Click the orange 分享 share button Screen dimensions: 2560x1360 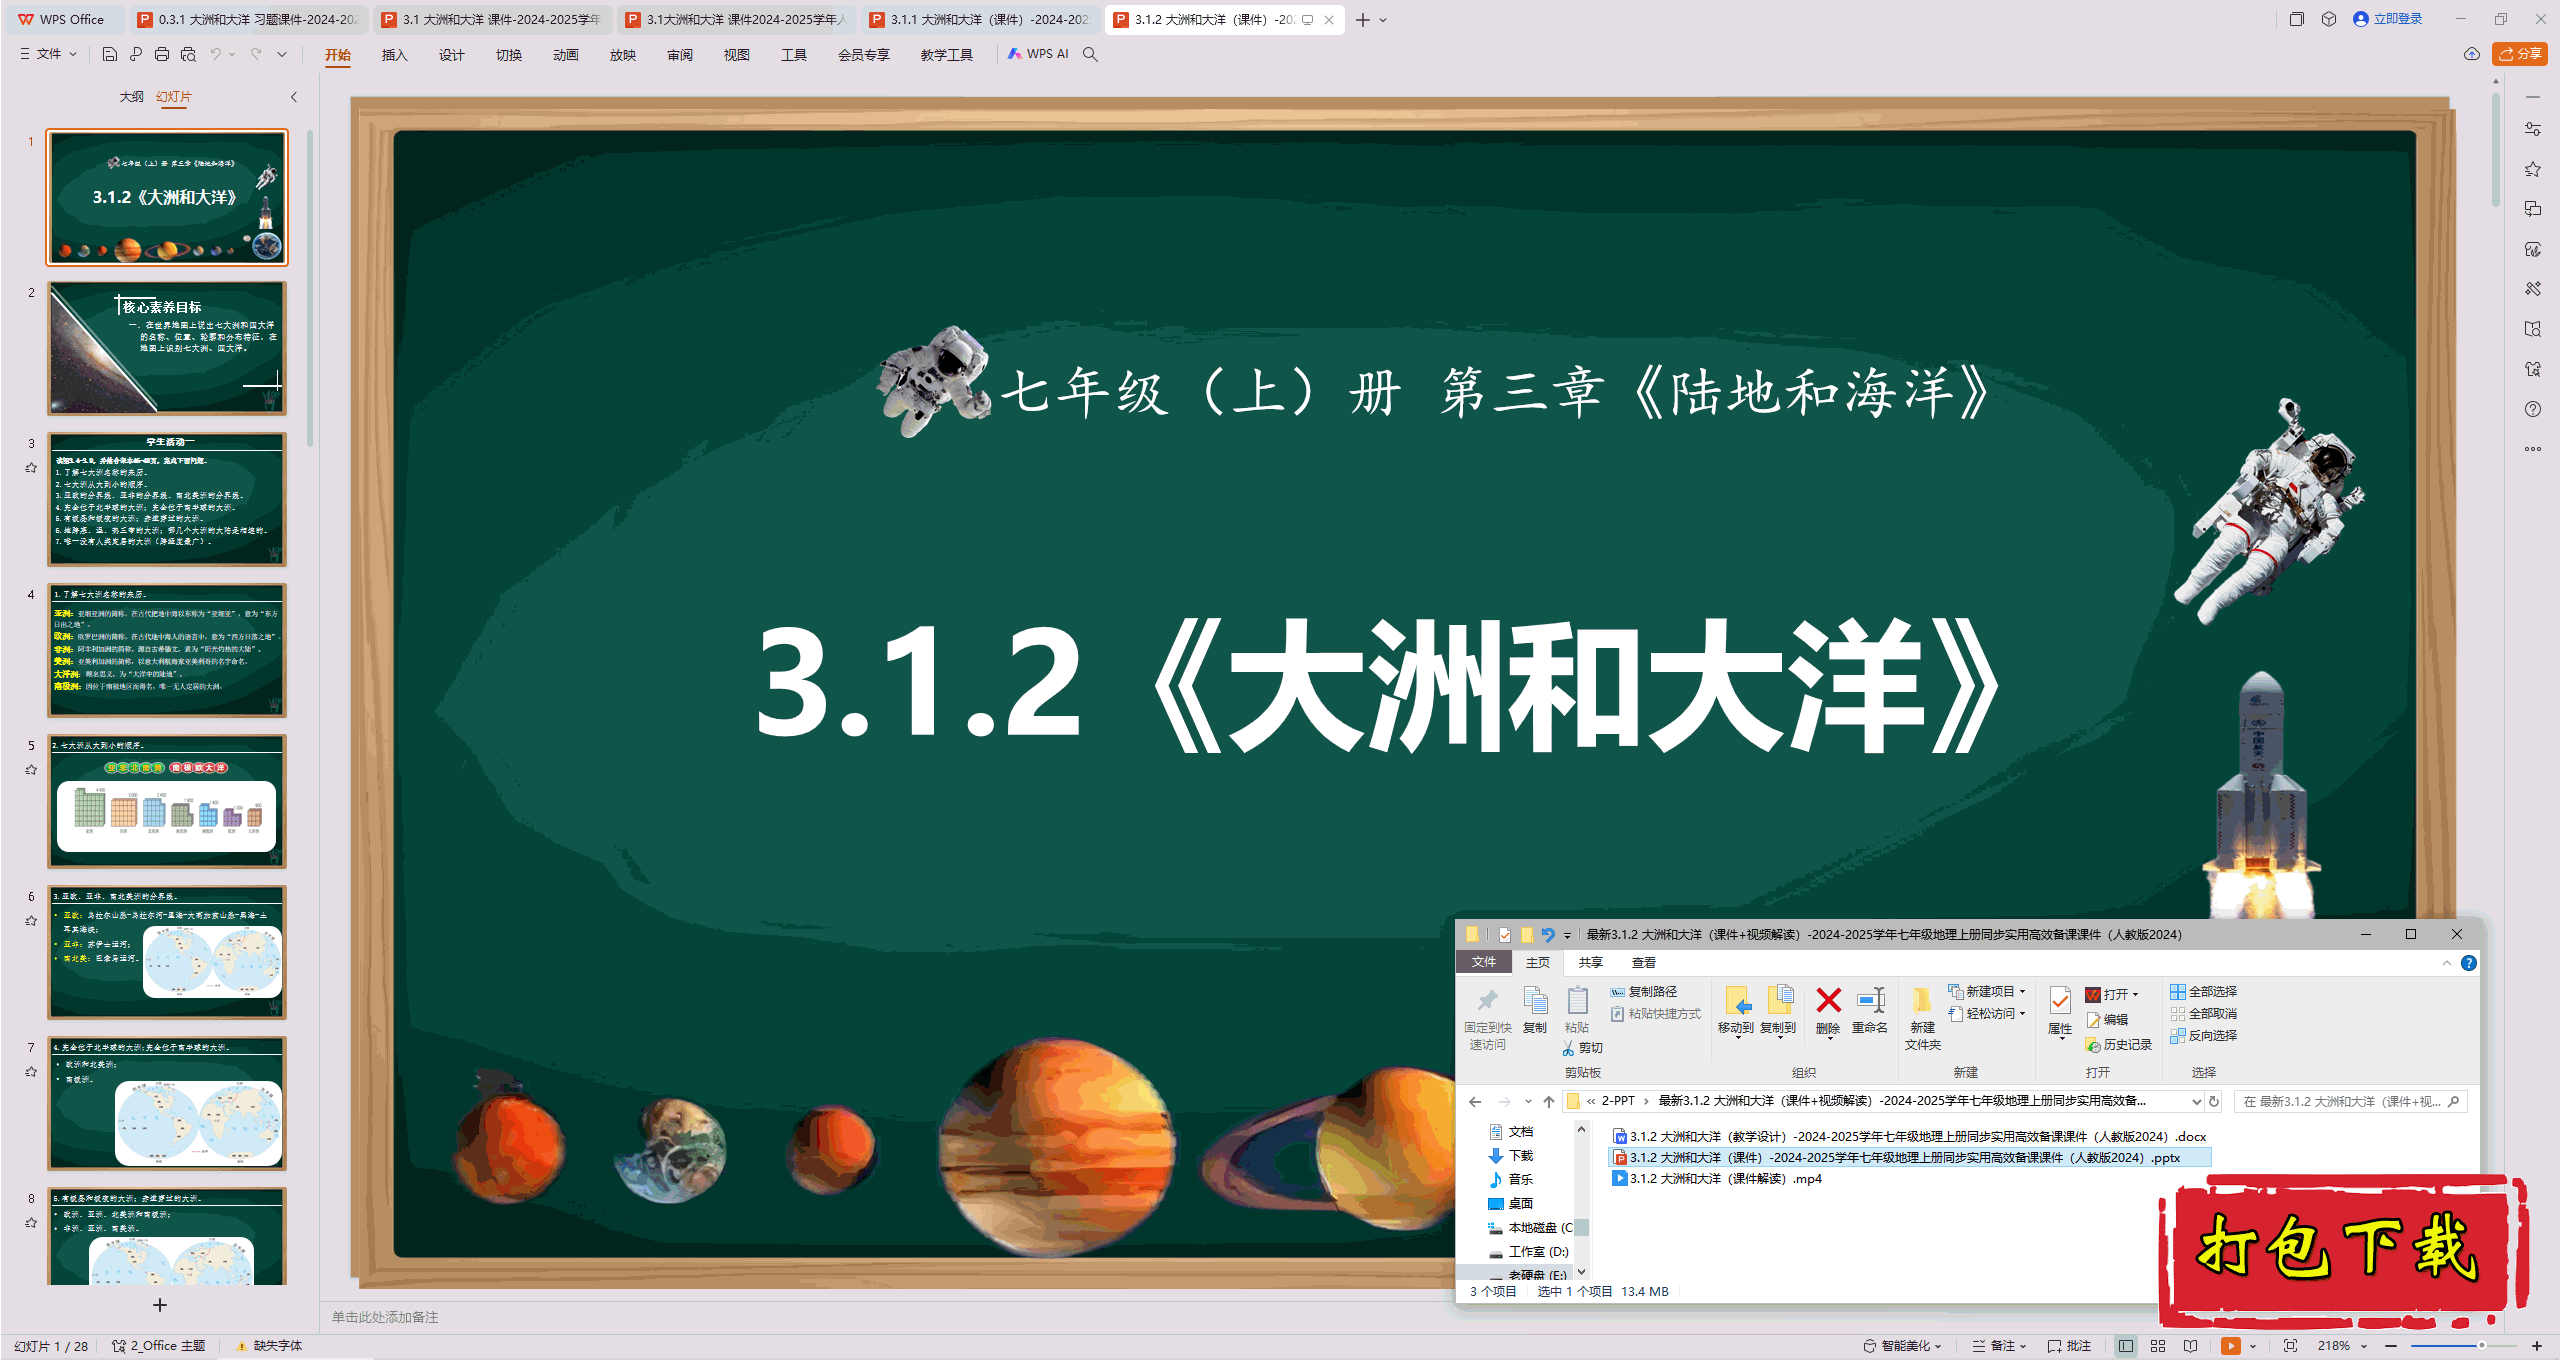(x=2521, y=54)
